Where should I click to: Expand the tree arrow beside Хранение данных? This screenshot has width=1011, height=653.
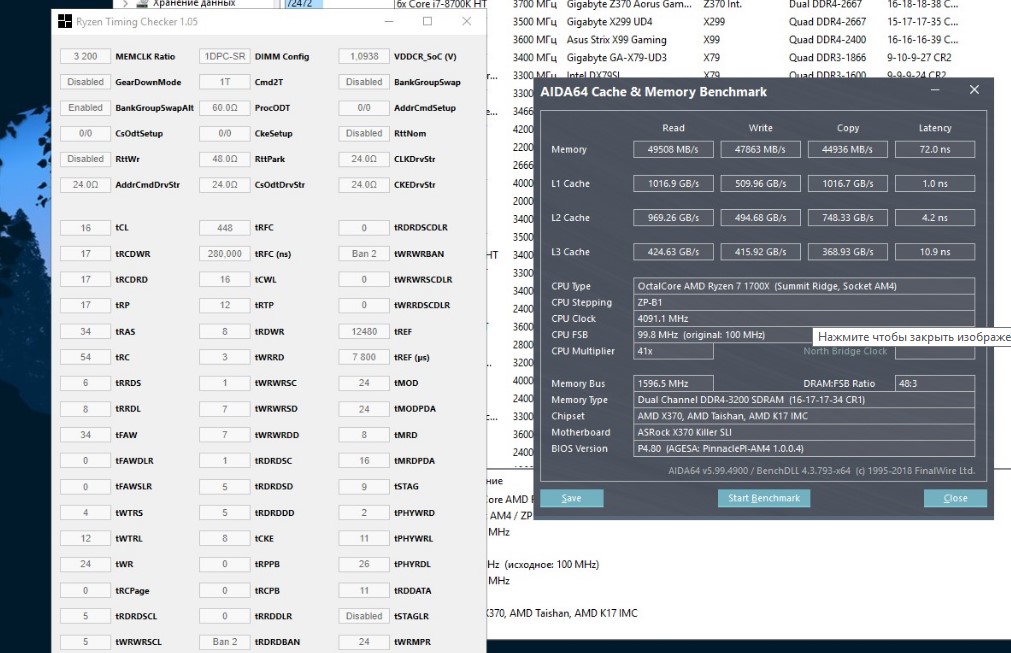coord(125,3)
